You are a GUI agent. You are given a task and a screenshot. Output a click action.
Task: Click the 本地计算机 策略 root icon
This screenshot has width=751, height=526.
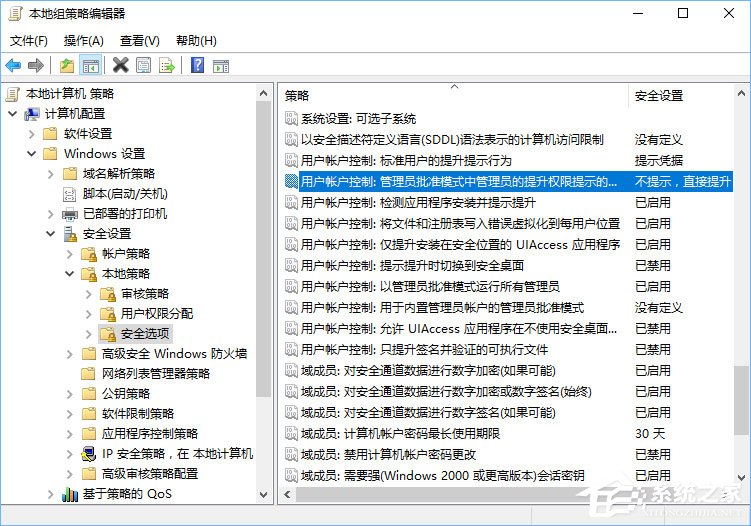(13, 94)
